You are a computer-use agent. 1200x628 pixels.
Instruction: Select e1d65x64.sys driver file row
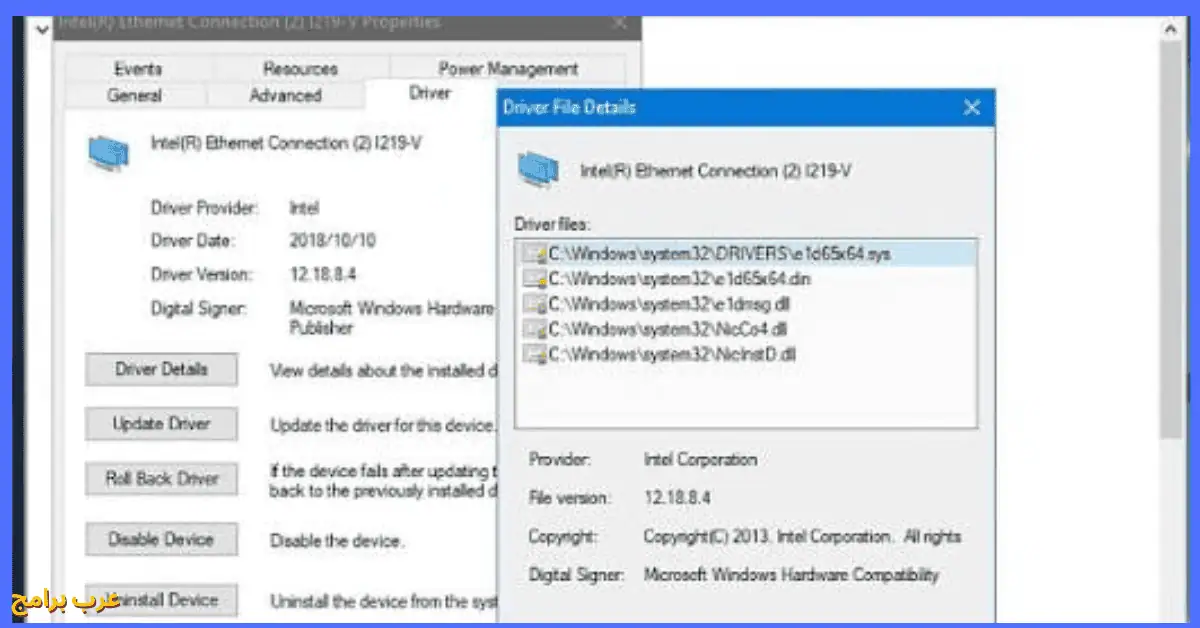746,254
